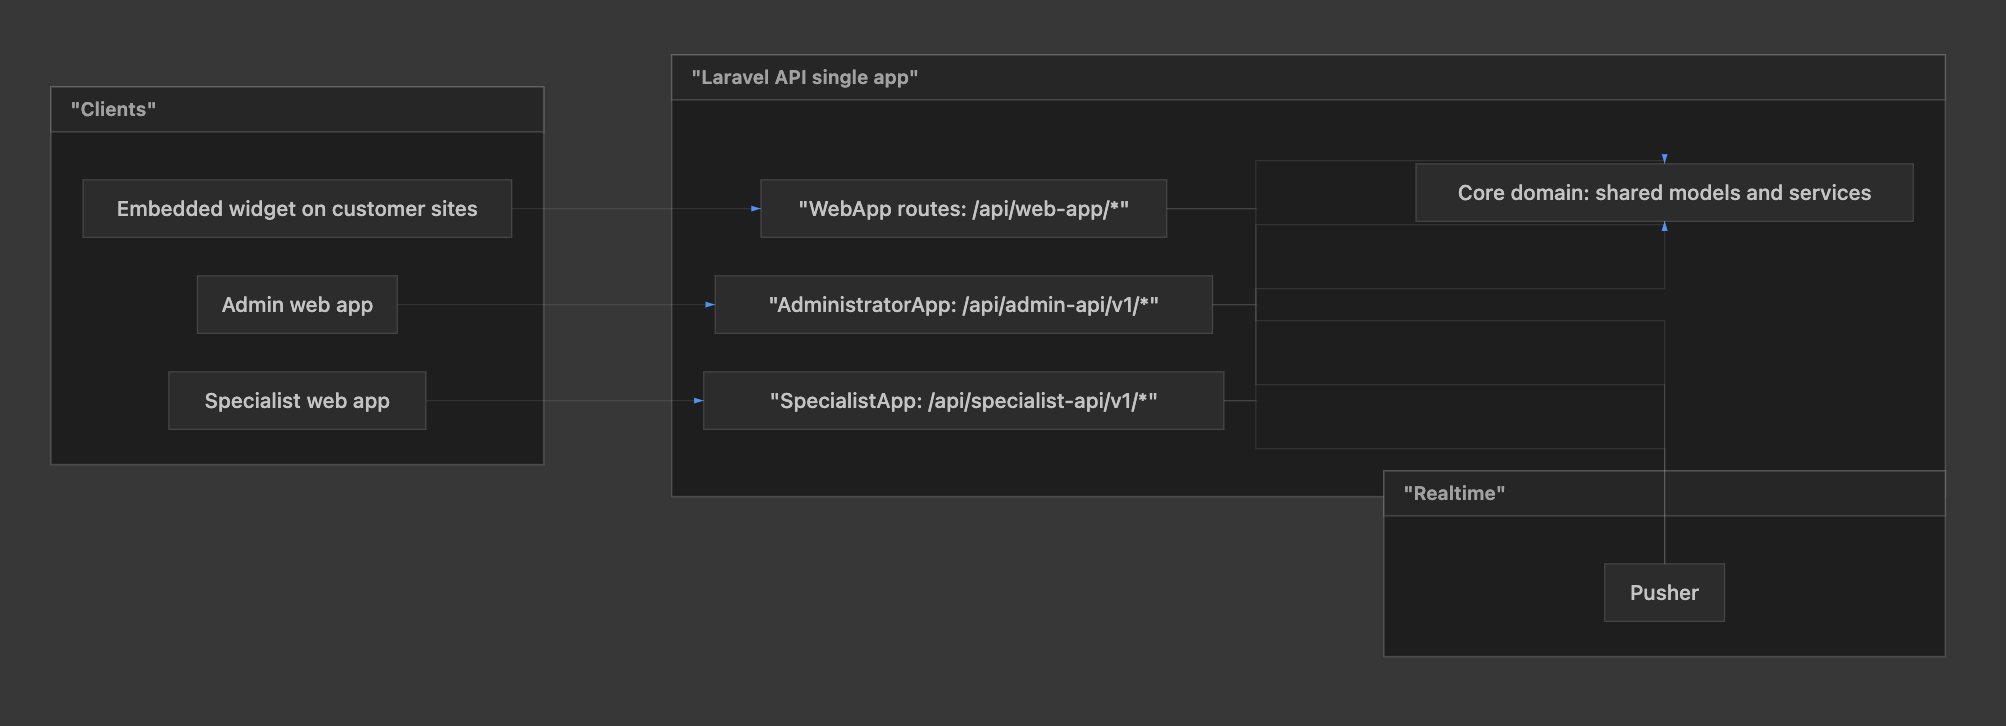
Task: Click the WebApp routes /api/web-app/* node
Action: [x=963, y=208]
